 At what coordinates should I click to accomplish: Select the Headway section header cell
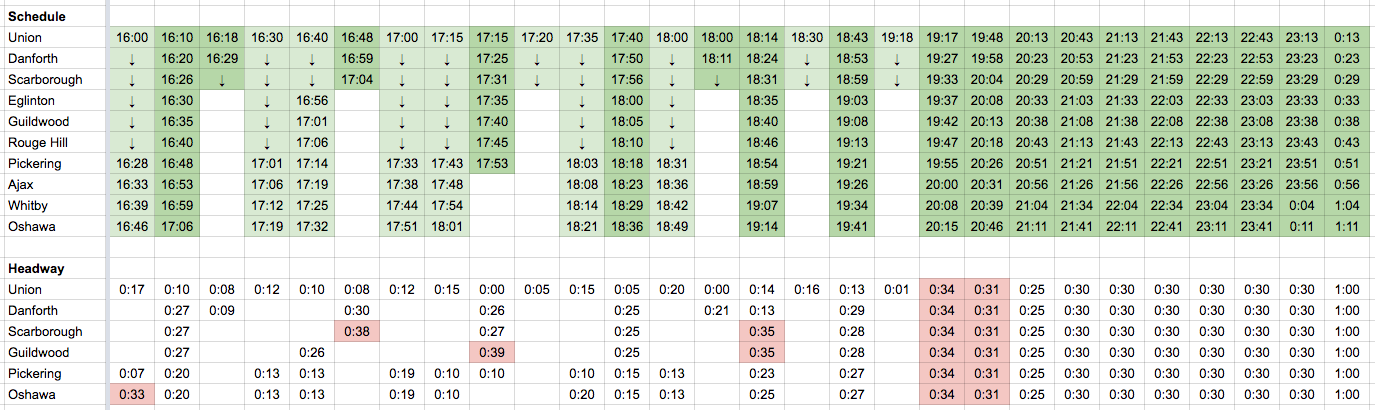pyautogui.click(x=36, y=268)
